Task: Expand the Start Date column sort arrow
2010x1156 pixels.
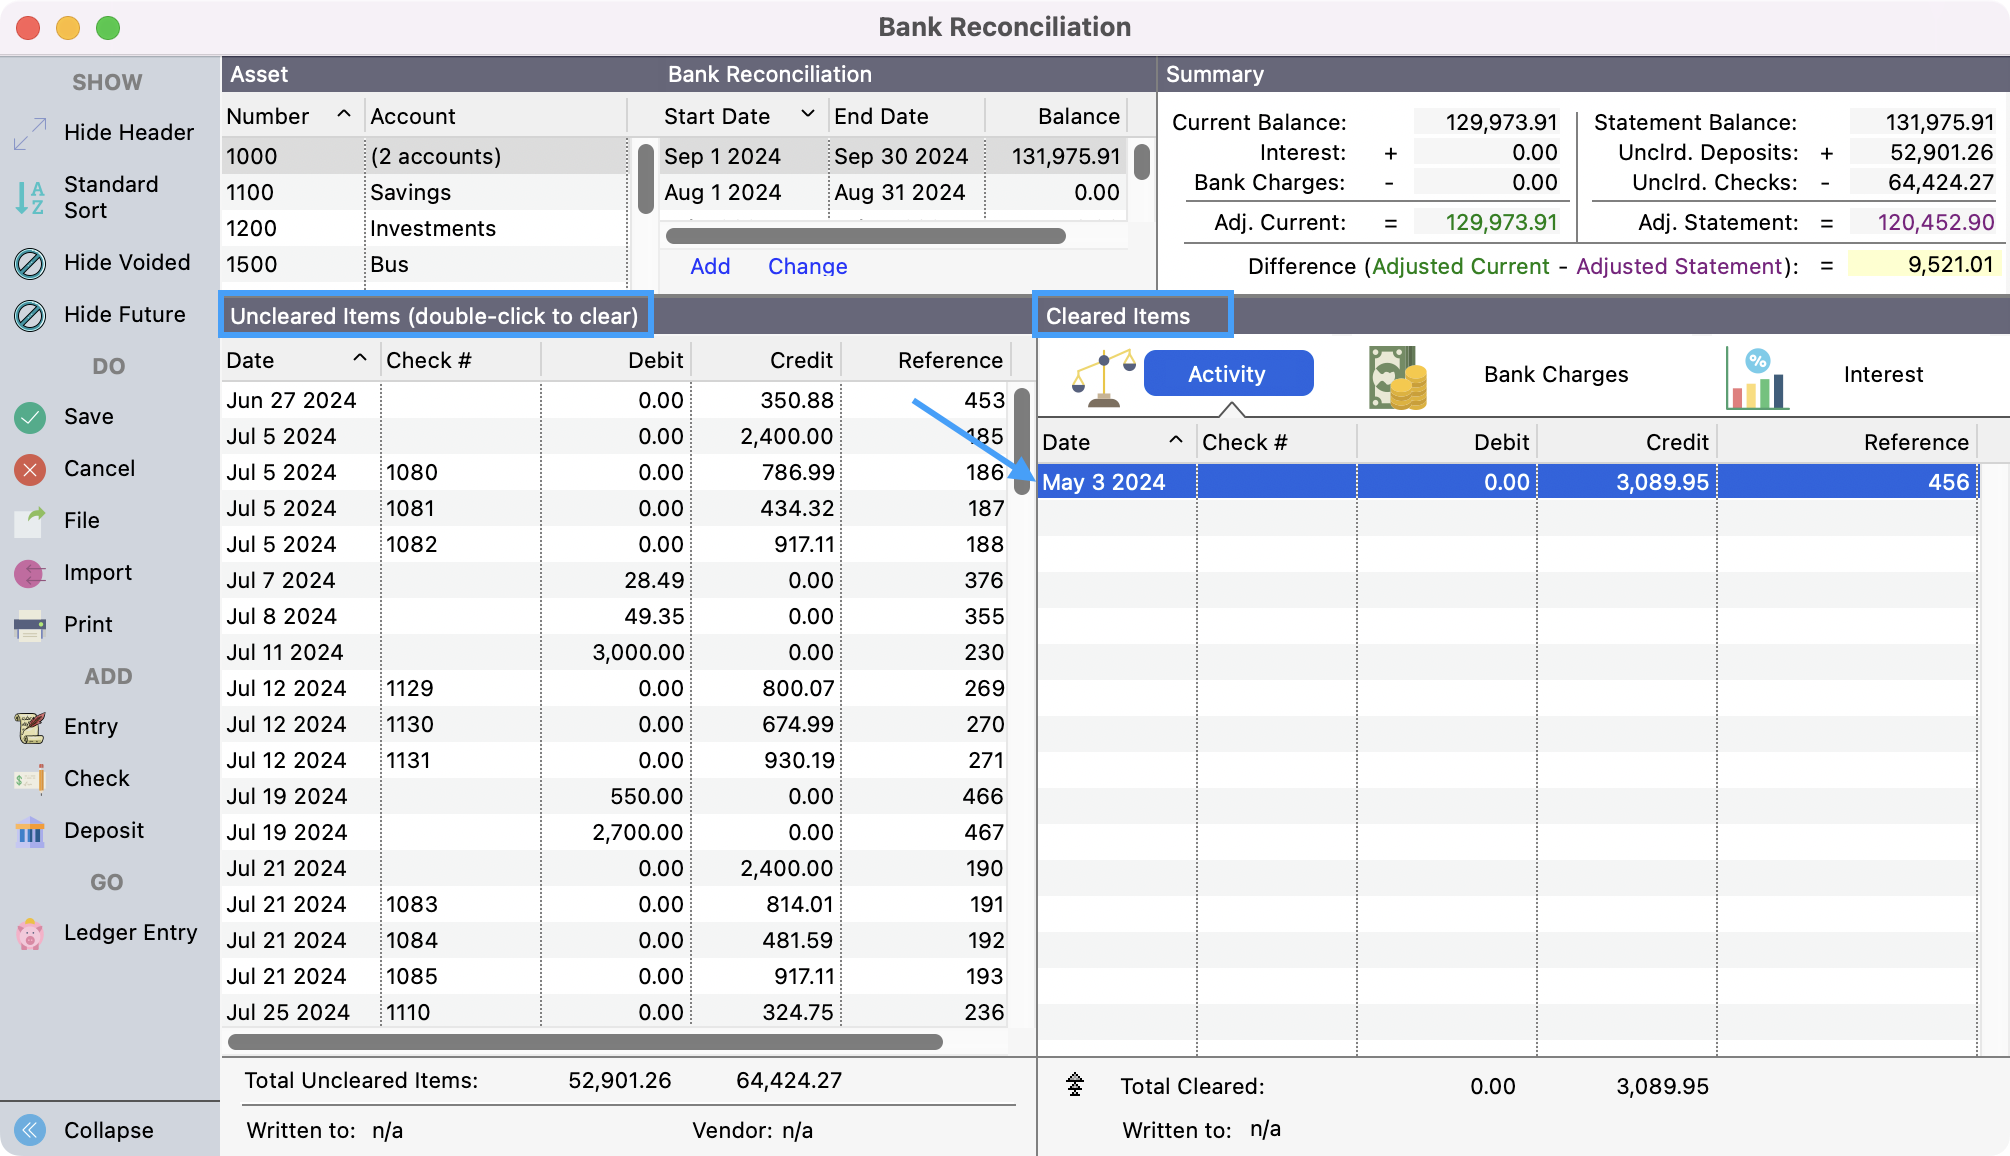Action: [x=807, y=115]
